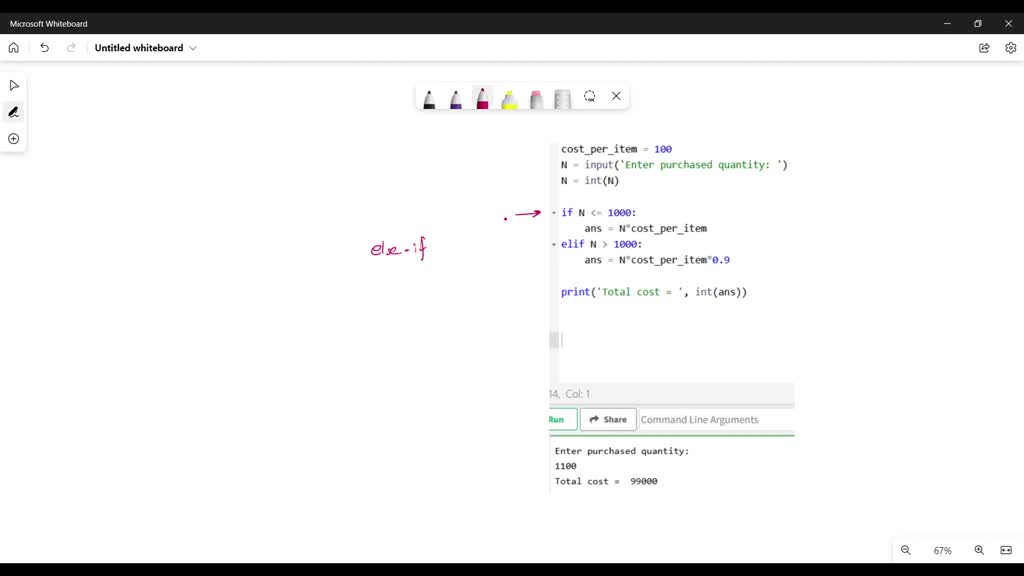Image resolution: width=1024 pixels, height=576 pixels.
Task: Switch to the select pointer mode
Action: (14, 86)
